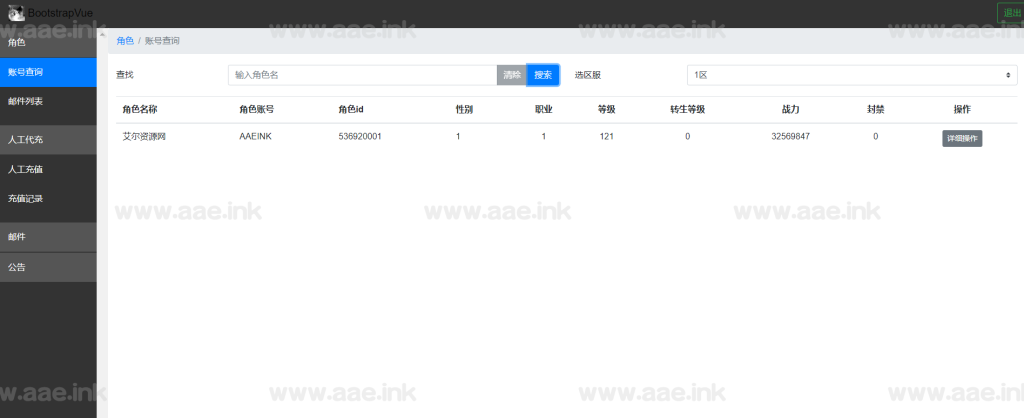Open 邮件列表 in the sidebar

48,102
